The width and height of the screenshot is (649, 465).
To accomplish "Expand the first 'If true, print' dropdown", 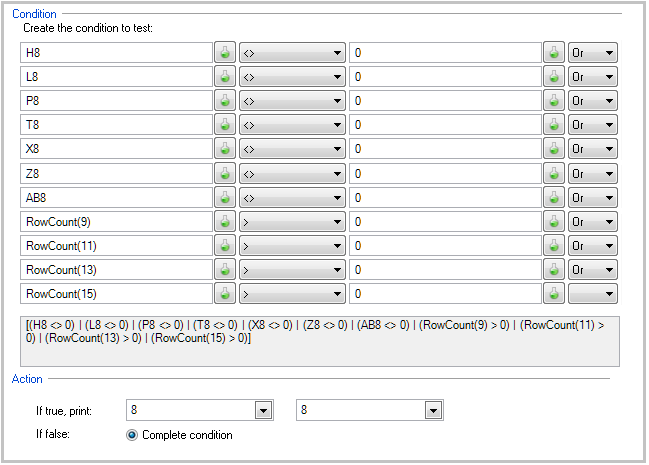I will point(264,410).
